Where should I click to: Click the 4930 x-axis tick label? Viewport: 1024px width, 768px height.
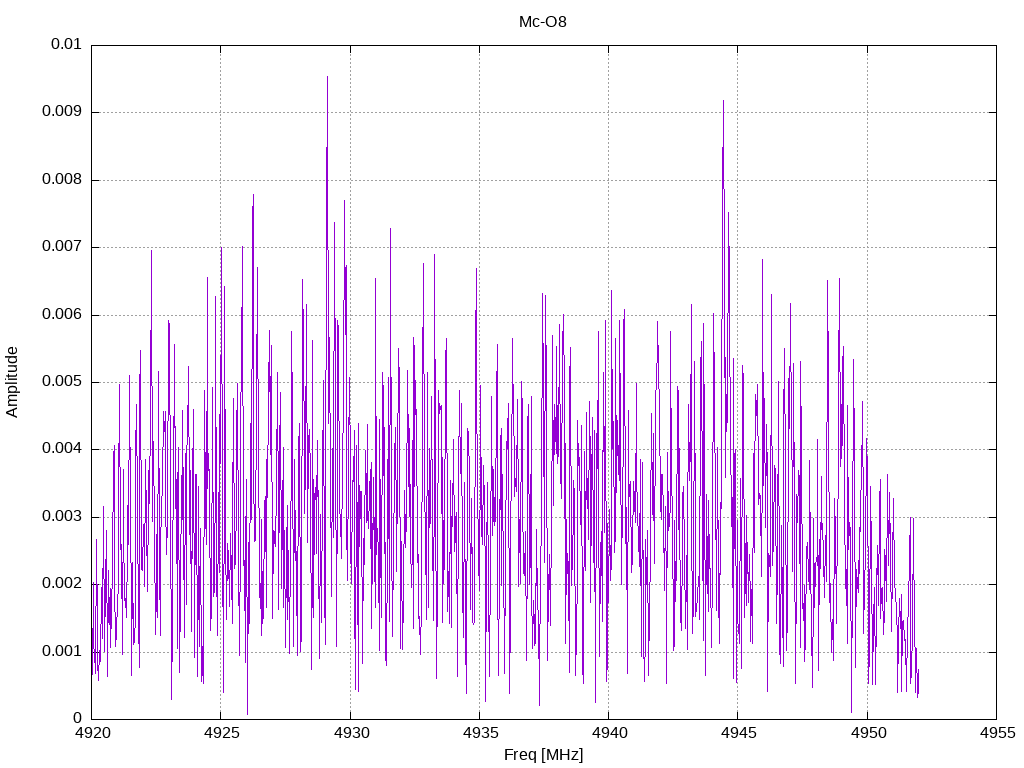(x=351, y=733)
